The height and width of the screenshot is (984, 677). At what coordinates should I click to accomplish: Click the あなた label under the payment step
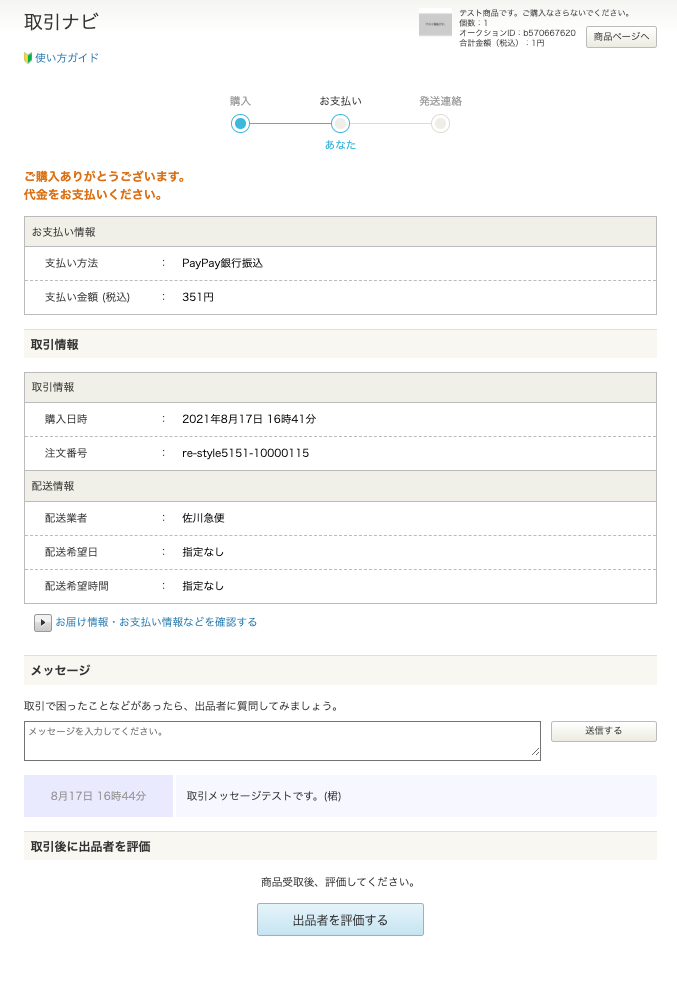340,145
